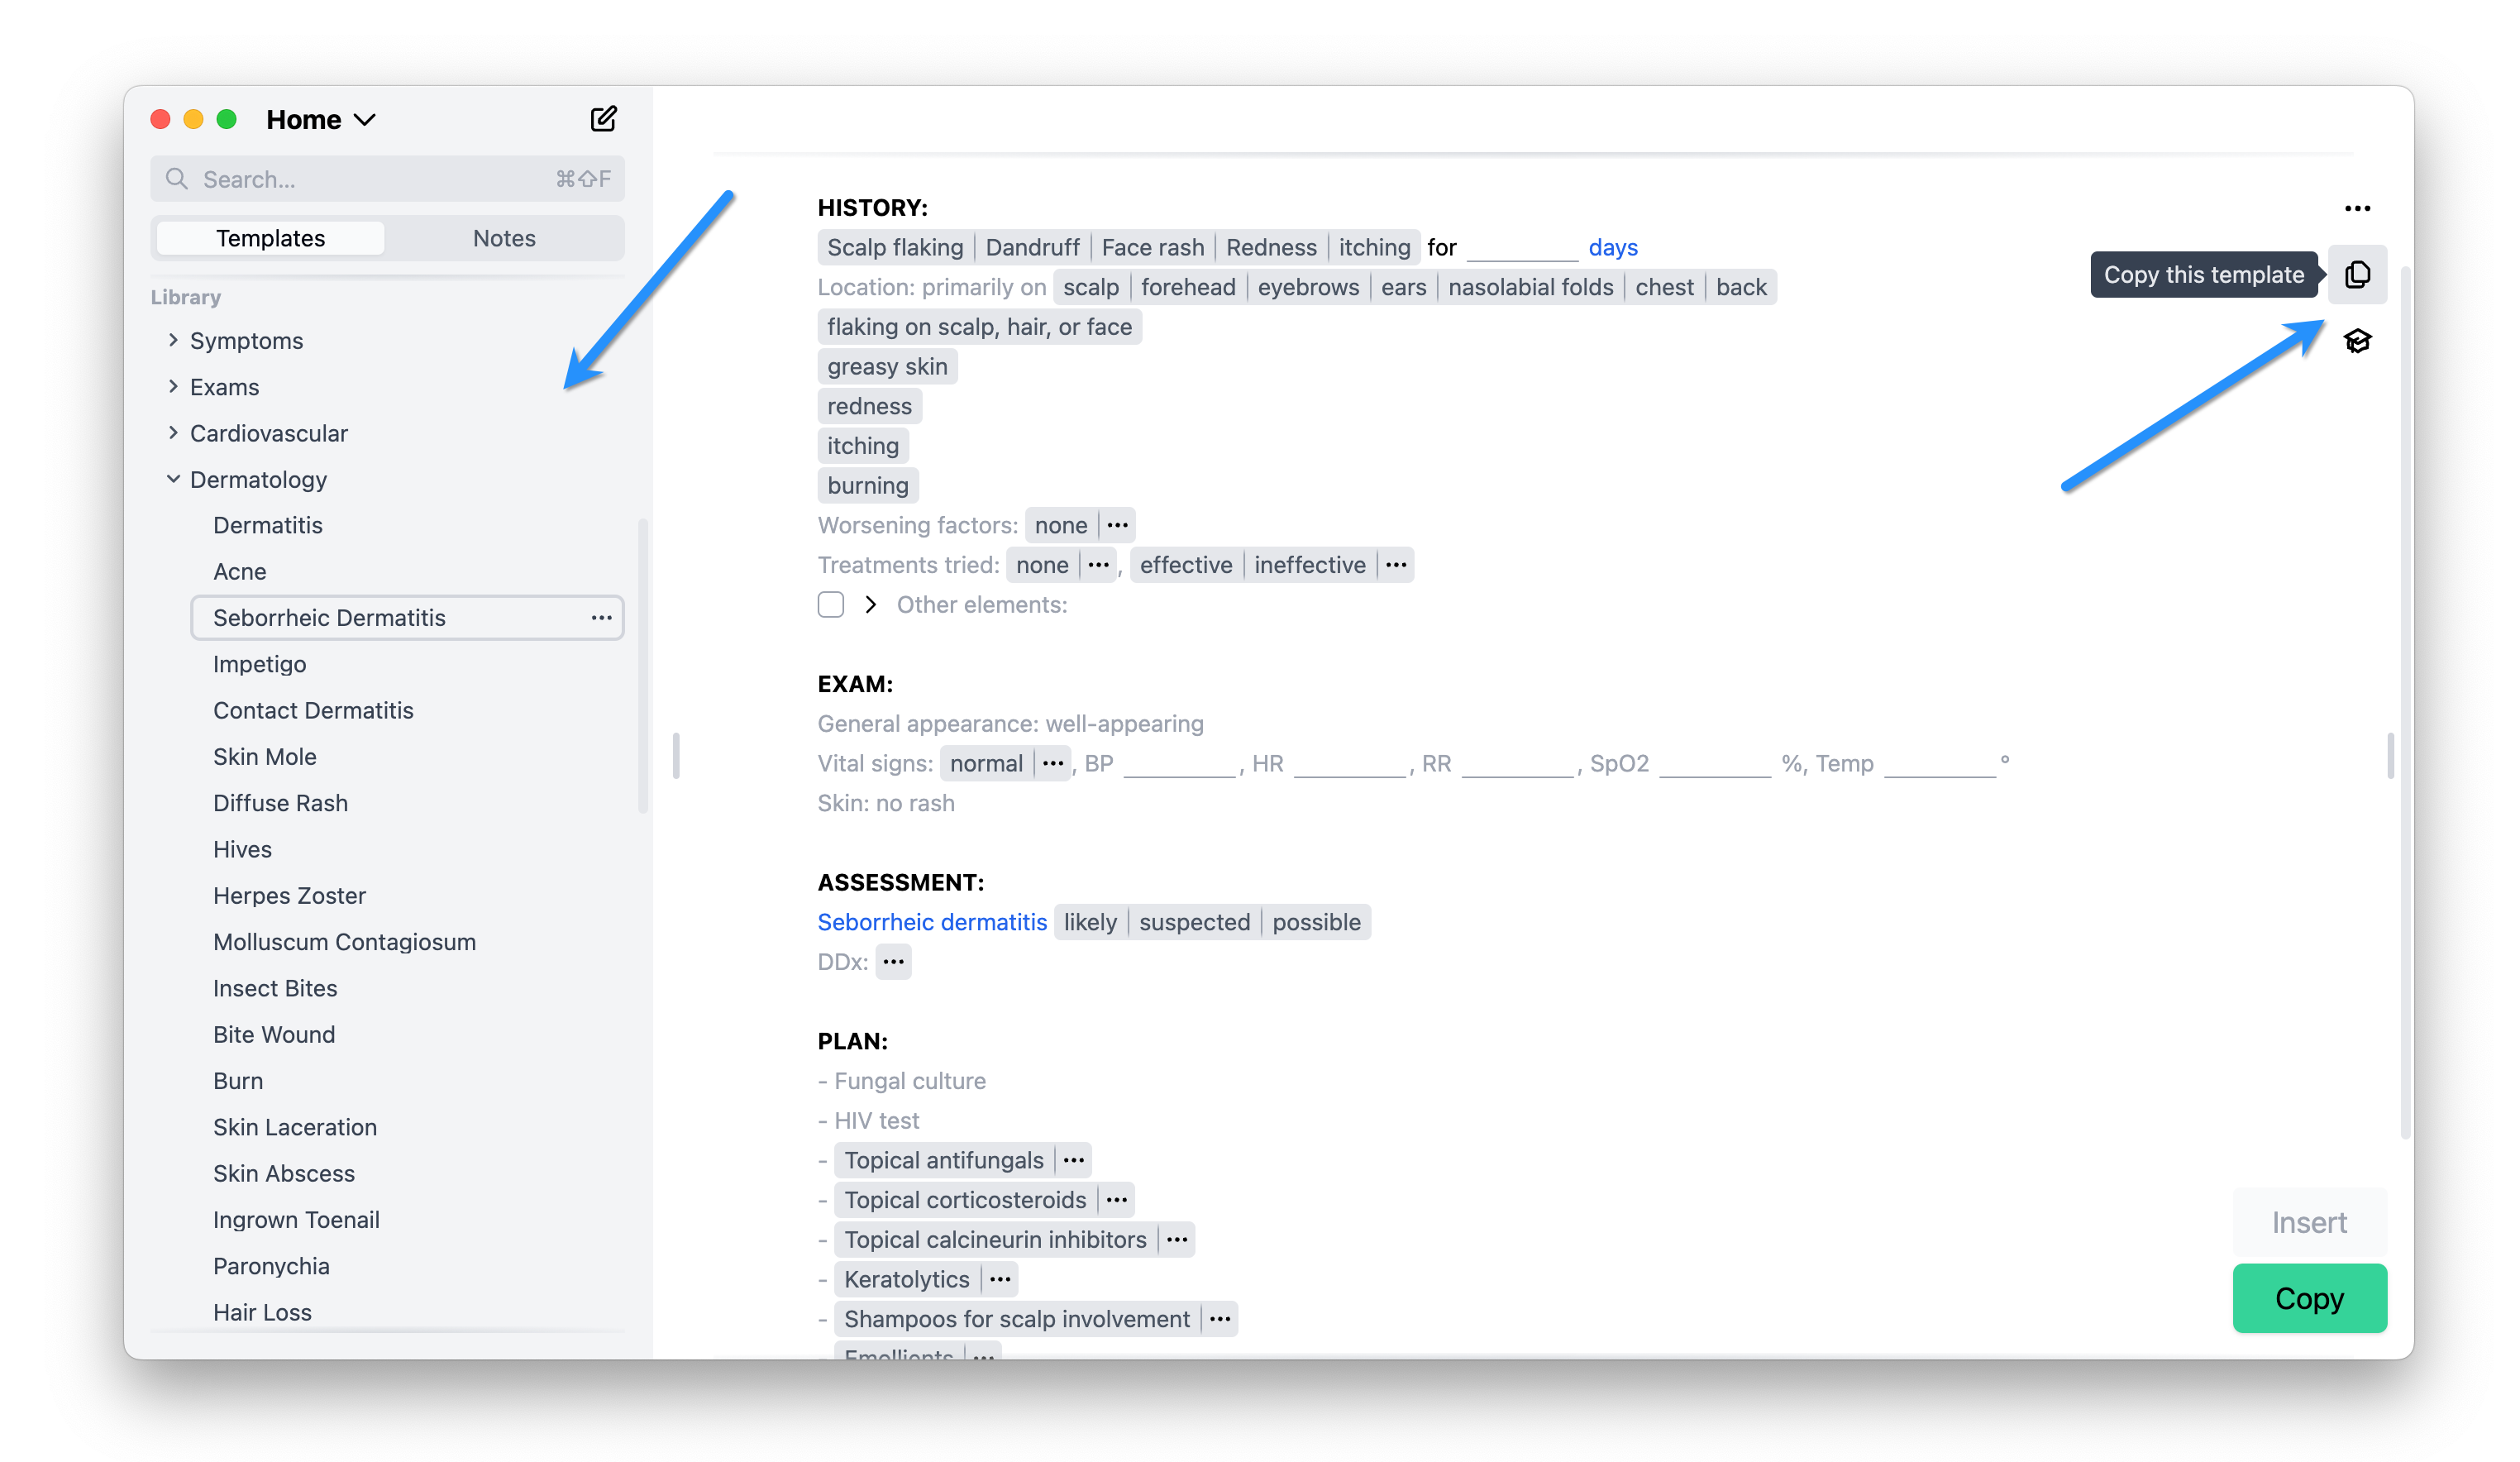Toggle the greasy skin option
The height and width of the screenshot is (1462, 2520).
[886, 367]
